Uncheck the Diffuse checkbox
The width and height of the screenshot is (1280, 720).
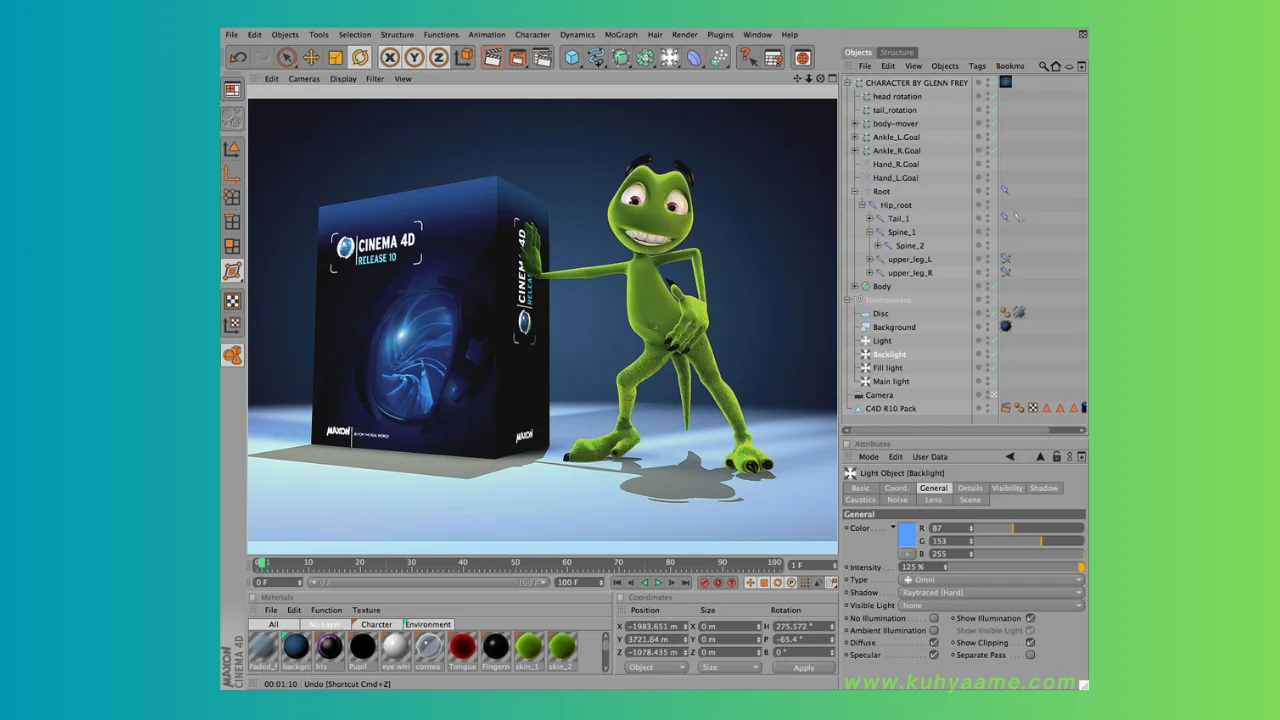(934, 643)
